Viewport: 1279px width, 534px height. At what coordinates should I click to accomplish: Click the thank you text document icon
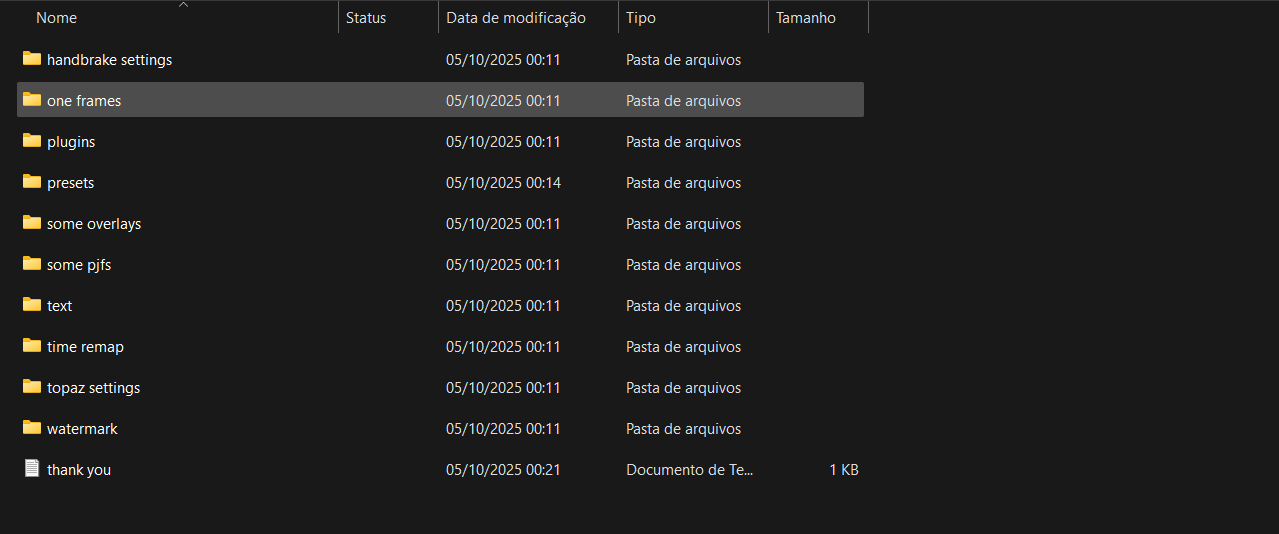tap(32, 469)
